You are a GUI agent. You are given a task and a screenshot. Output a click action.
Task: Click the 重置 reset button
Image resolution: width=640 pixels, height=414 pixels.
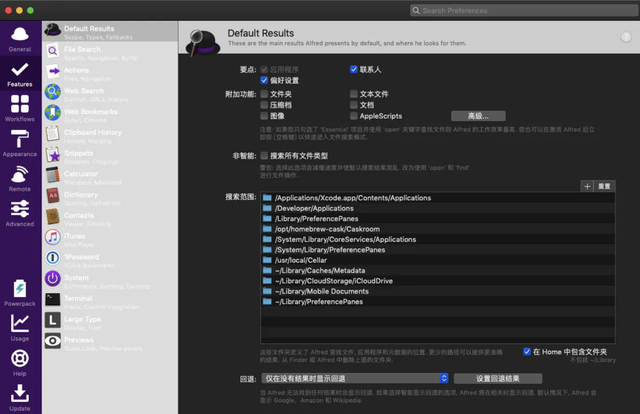pyautogui.click(x=604, y=186)
